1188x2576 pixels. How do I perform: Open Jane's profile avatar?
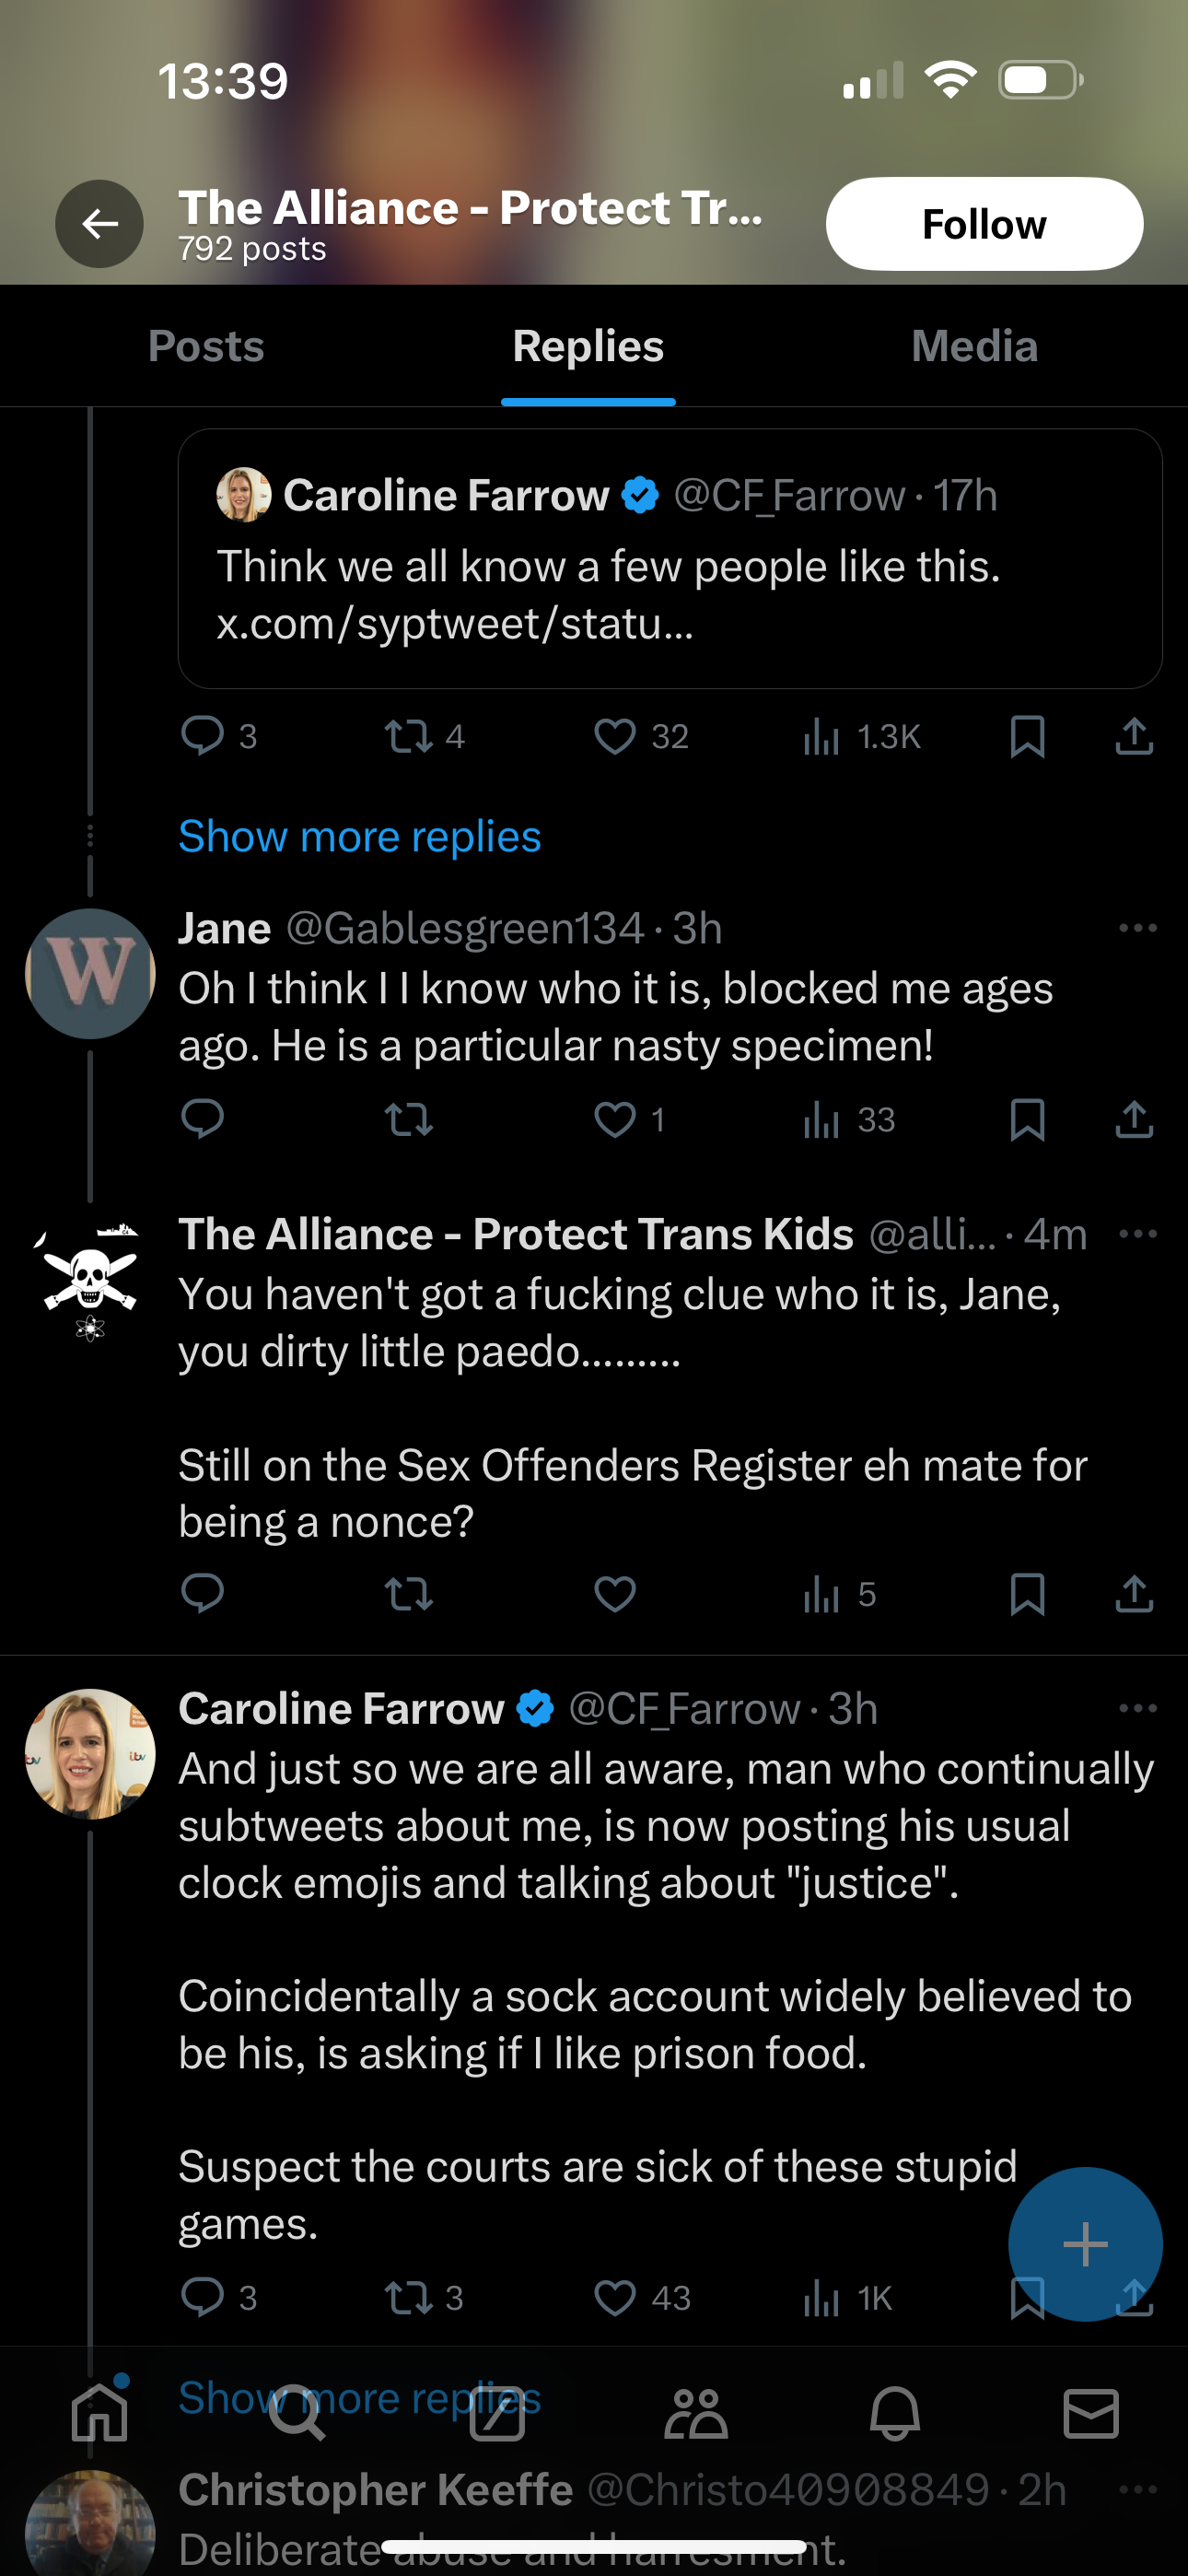(x=90, y=973)
